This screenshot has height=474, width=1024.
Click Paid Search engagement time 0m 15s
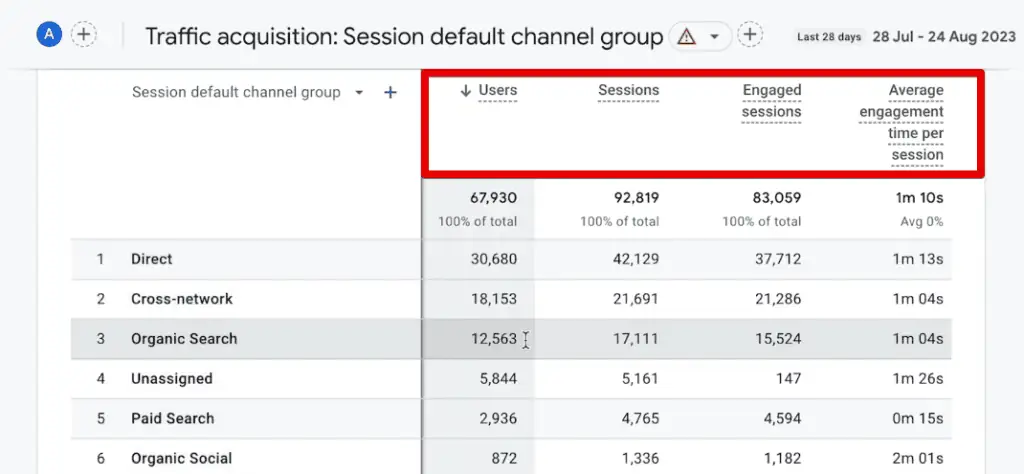pos(918,419)
